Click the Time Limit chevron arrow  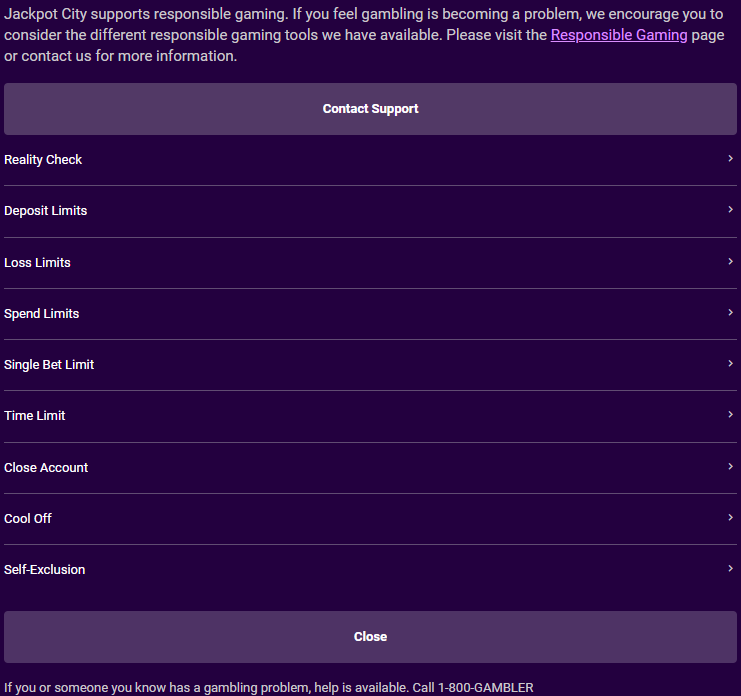pos(730,415)
